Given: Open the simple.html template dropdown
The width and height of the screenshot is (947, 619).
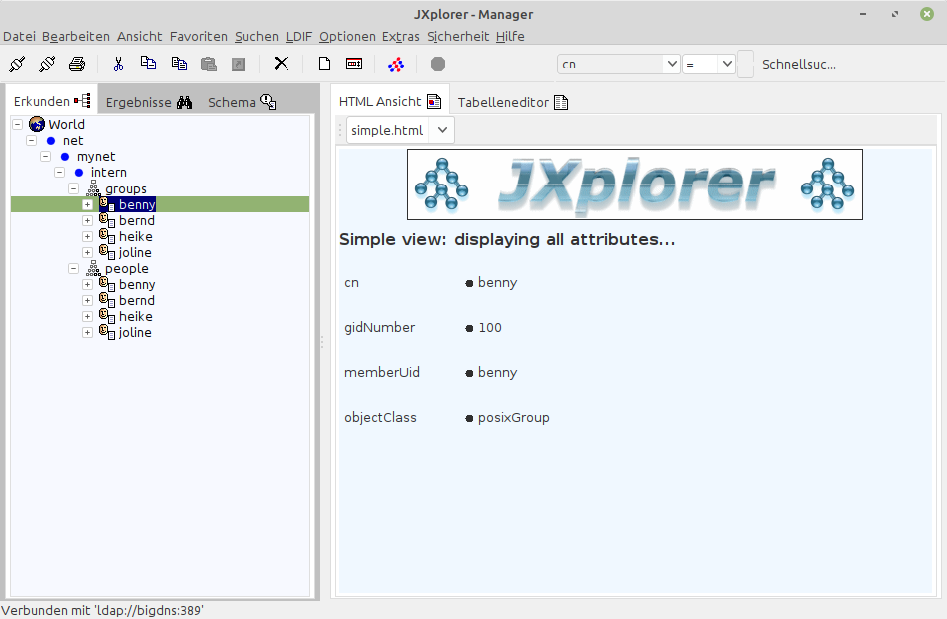Looking at the screenshot, I should 443,130.
